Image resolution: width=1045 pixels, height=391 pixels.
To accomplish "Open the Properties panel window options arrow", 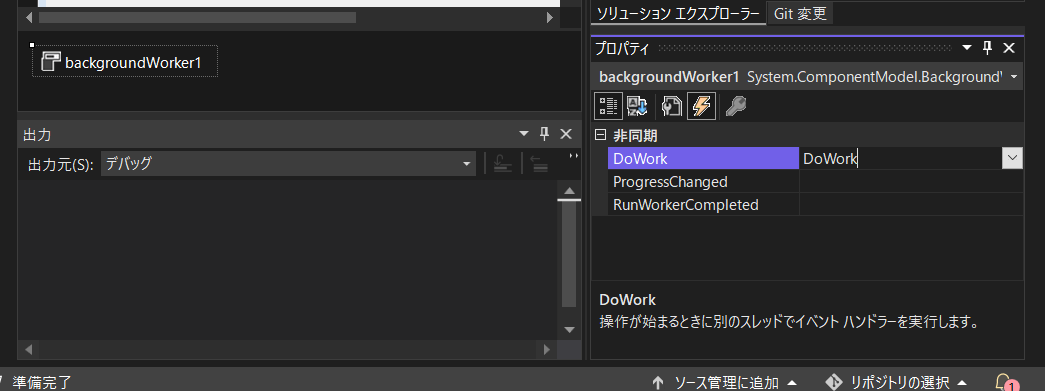I will click(x=966, y=48).
